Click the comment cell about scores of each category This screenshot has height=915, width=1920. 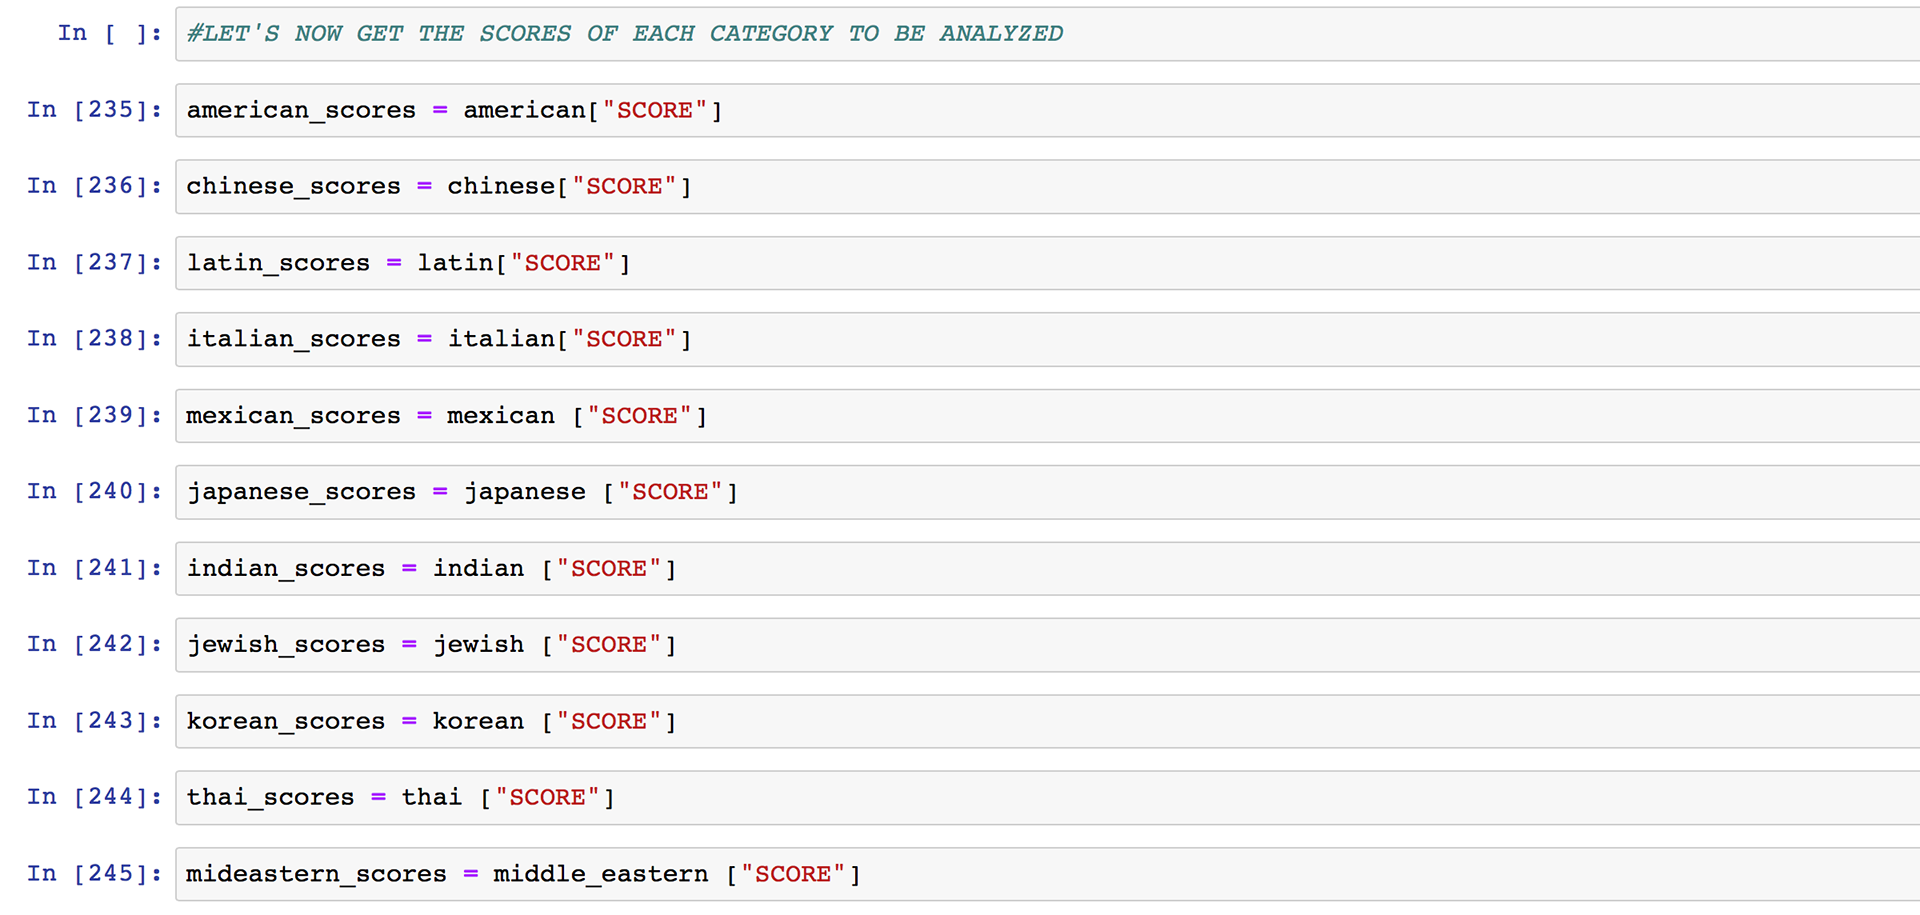click(x=1047, y=34)
